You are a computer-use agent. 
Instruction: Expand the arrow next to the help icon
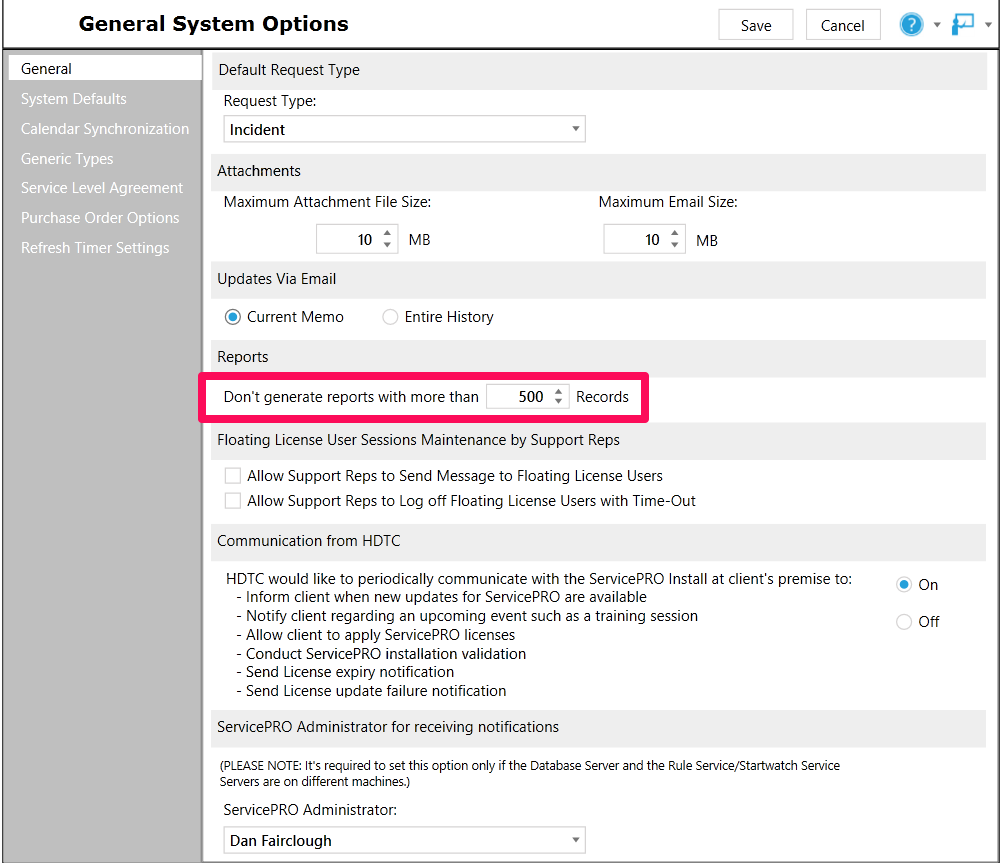937,25
